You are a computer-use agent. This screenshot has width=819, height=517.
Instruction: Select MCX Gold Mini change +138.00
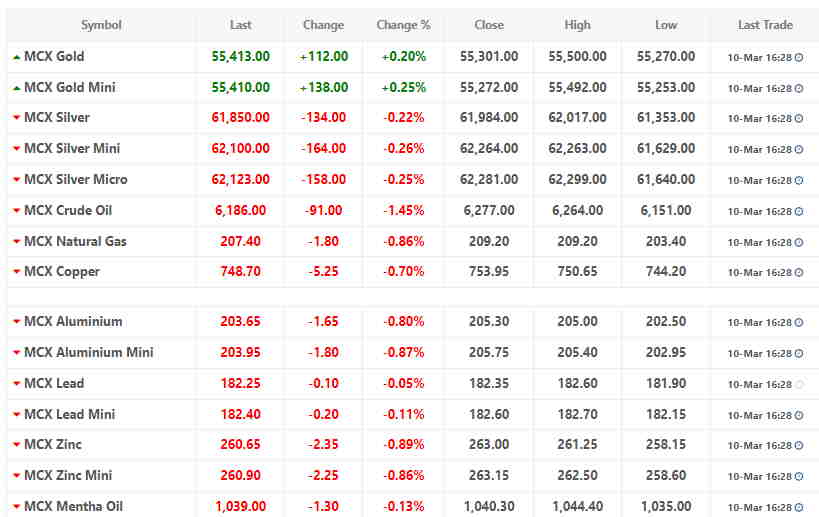point(323,87)
